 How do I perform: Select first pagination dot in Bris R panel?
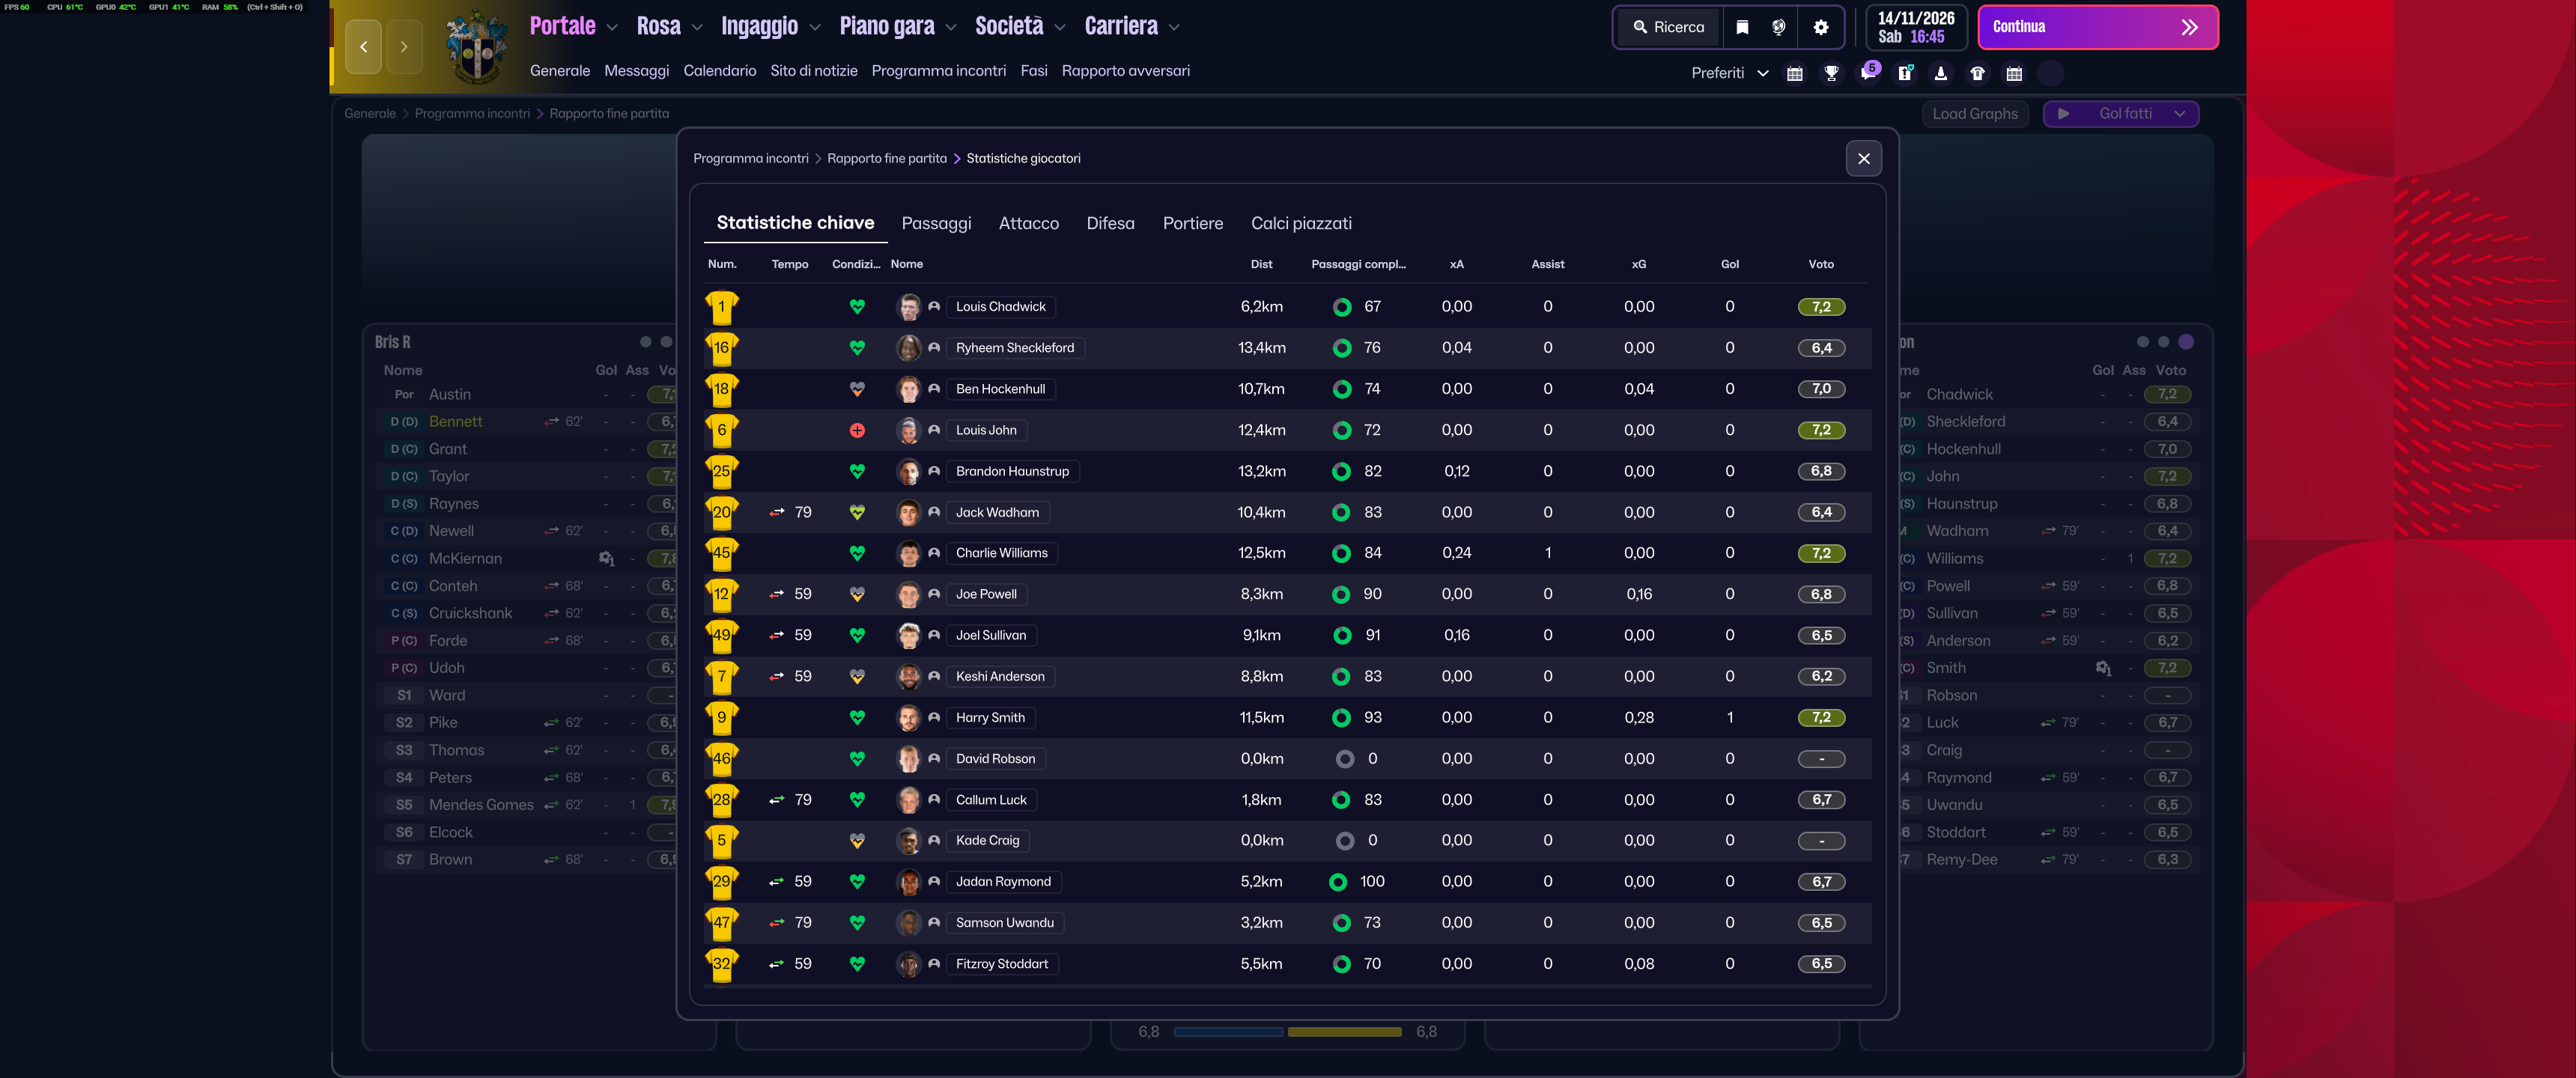645,342
